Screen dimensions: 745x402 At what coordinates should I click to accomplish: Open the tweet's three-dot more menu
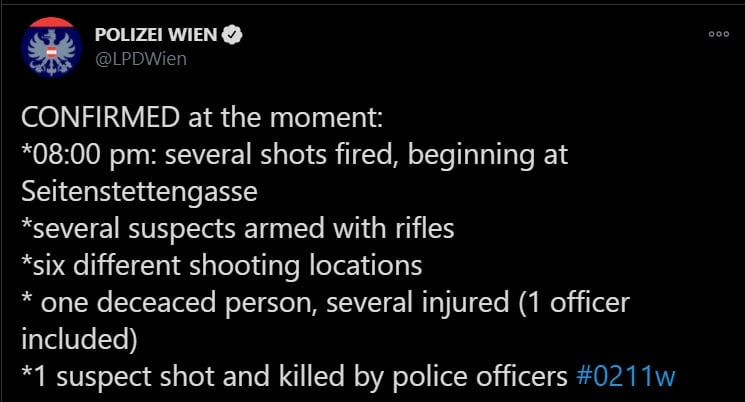click(718, 33)
